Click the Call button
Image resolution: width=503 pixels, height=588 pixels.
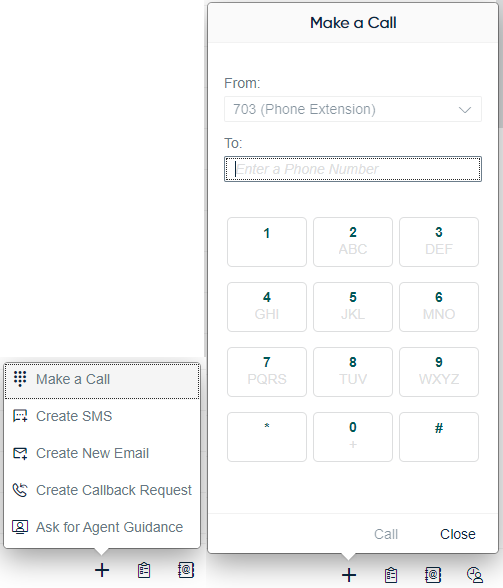pos(386,534)
